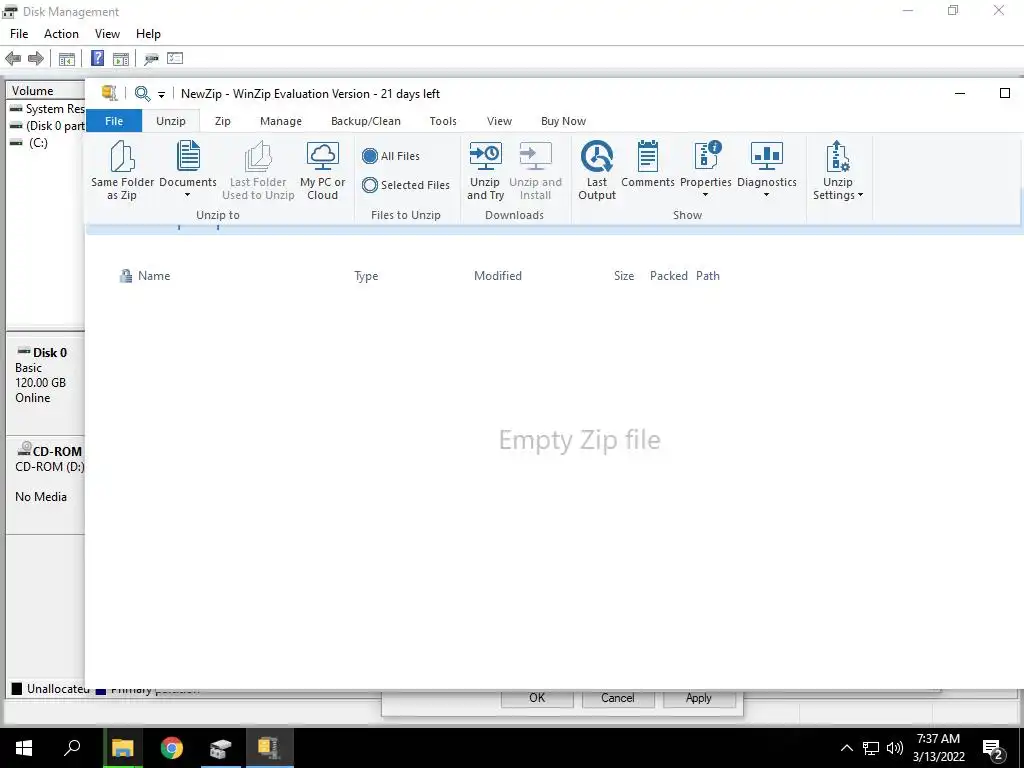This screenshot has height=768, width=1024.
Task: Click Forward arrow in Disk Management toolbar
Action: point(36,59)
